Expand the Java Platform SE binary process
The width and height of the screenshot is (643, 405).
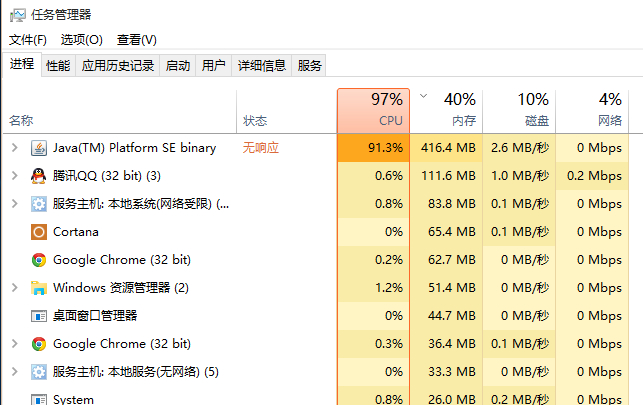pos(15,148)
